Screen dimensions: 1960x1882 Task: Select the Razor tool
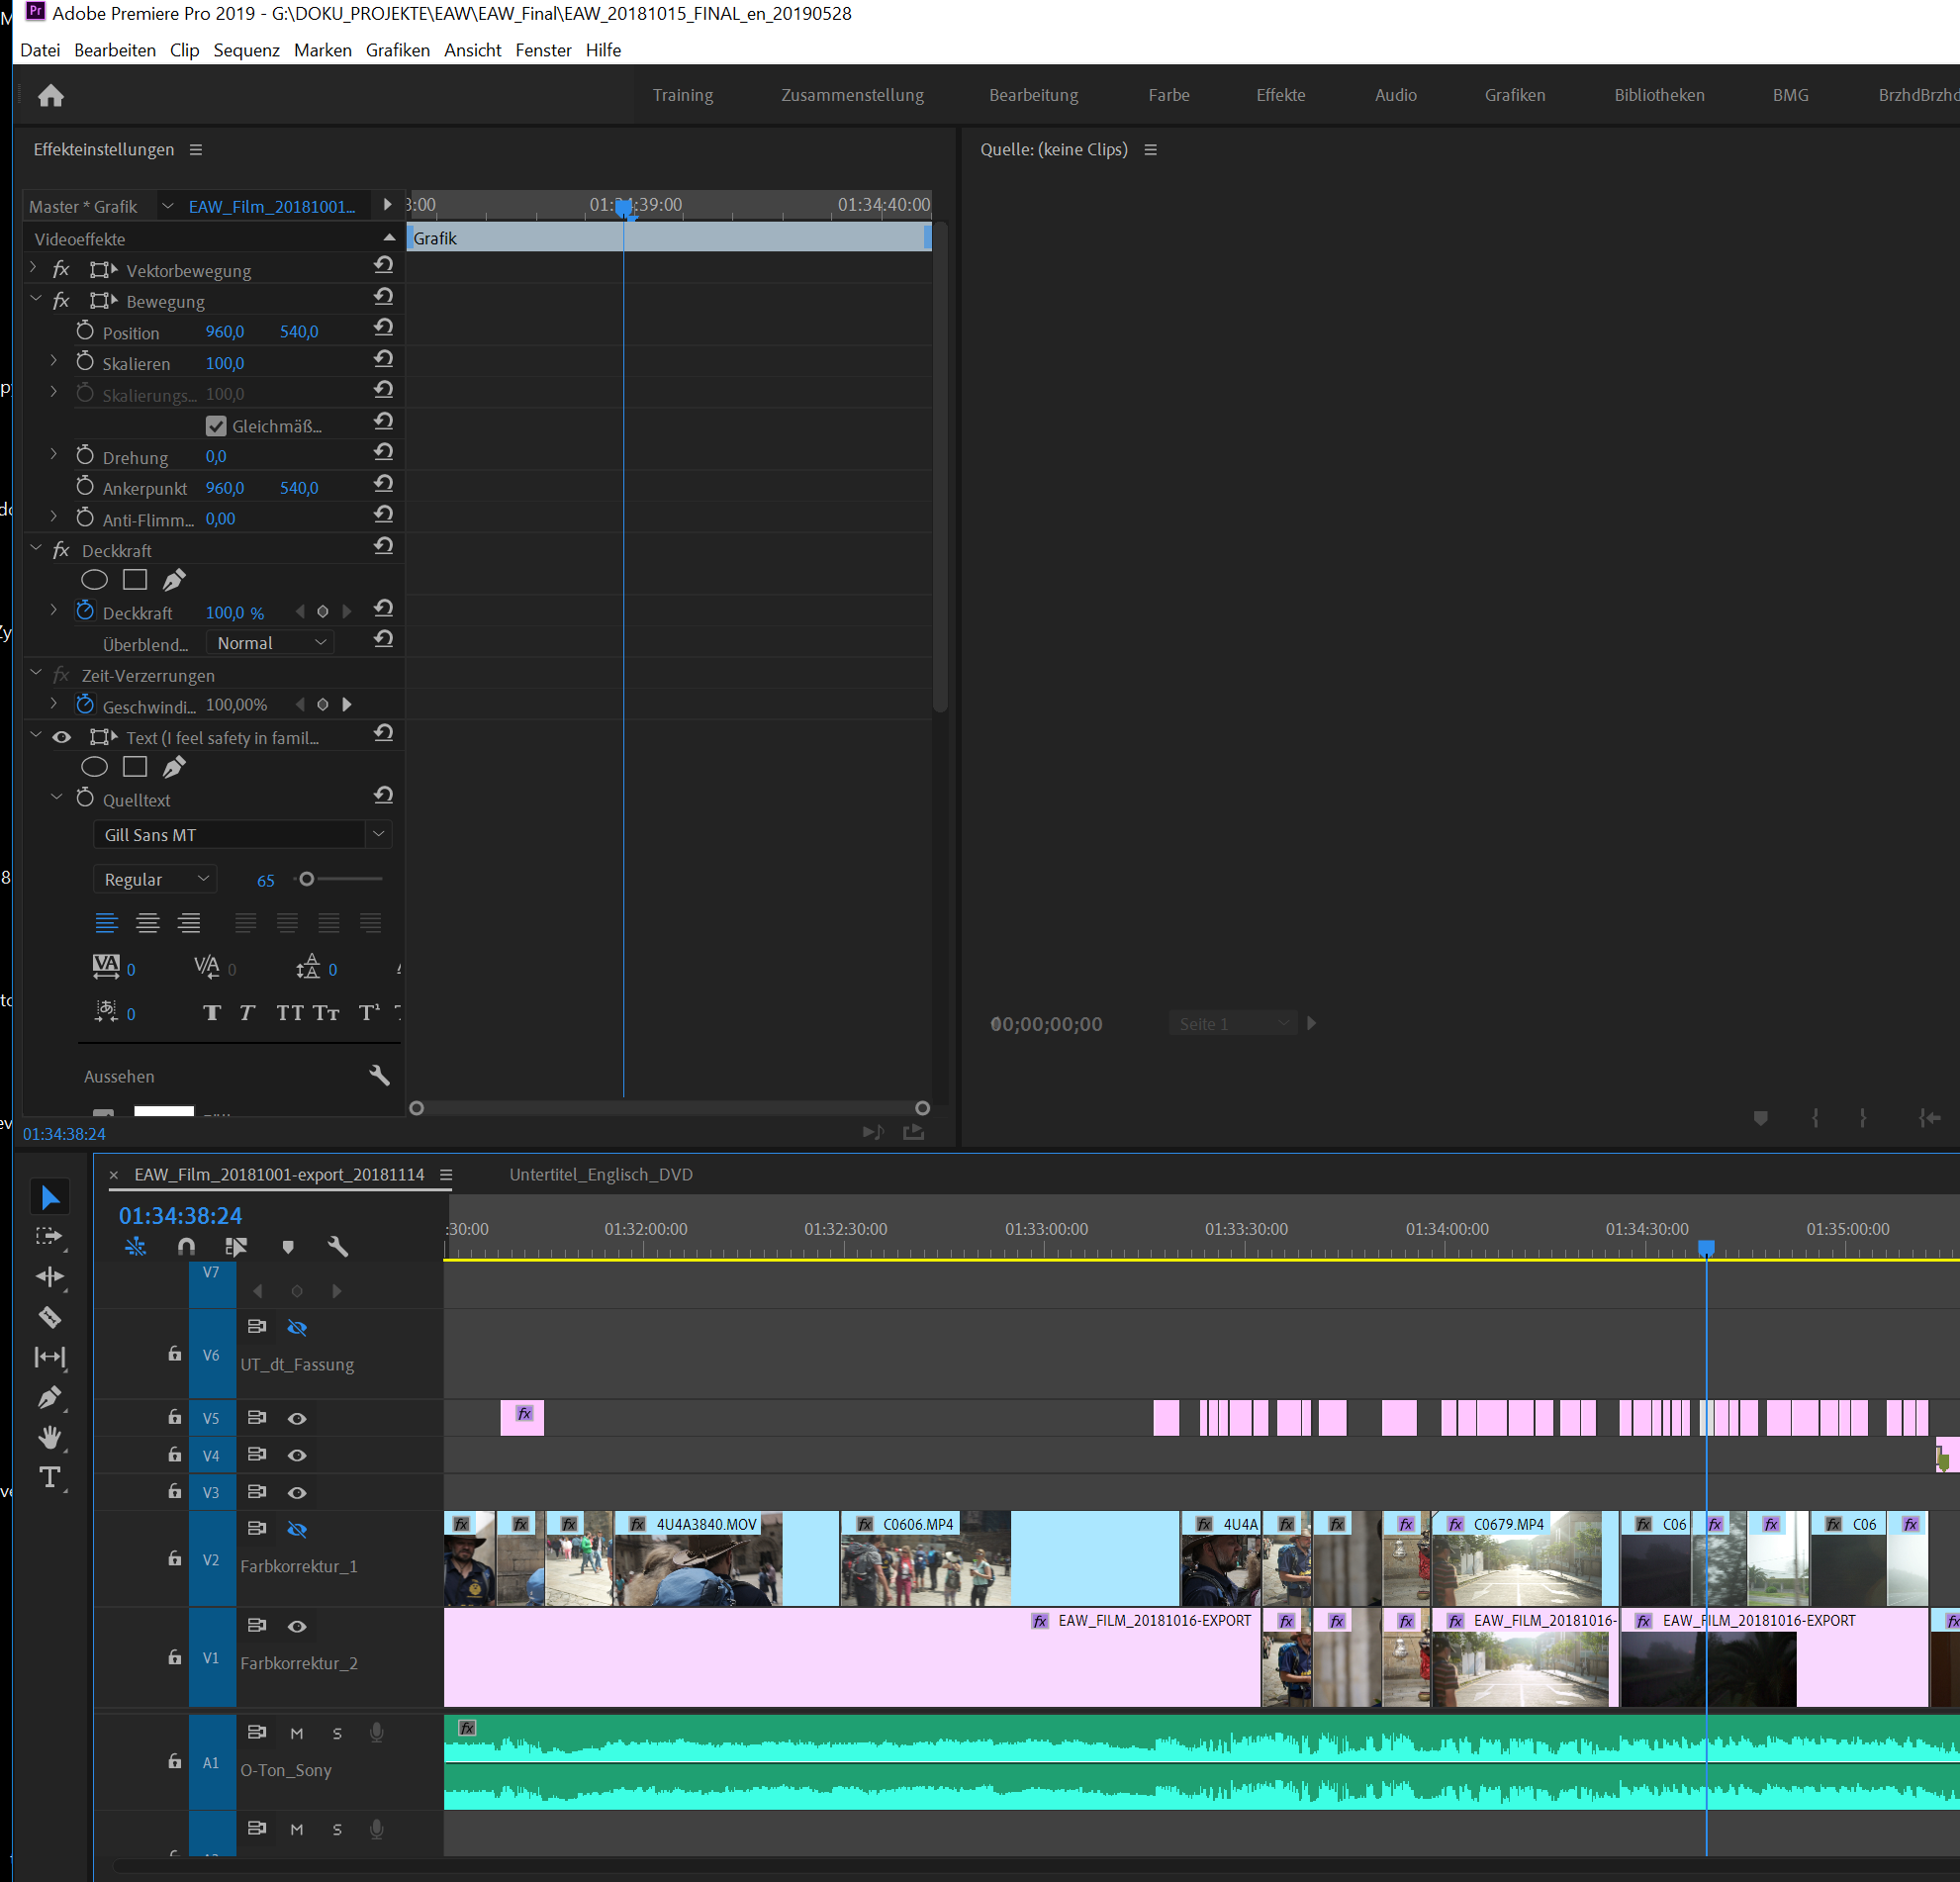(49, 1317)
